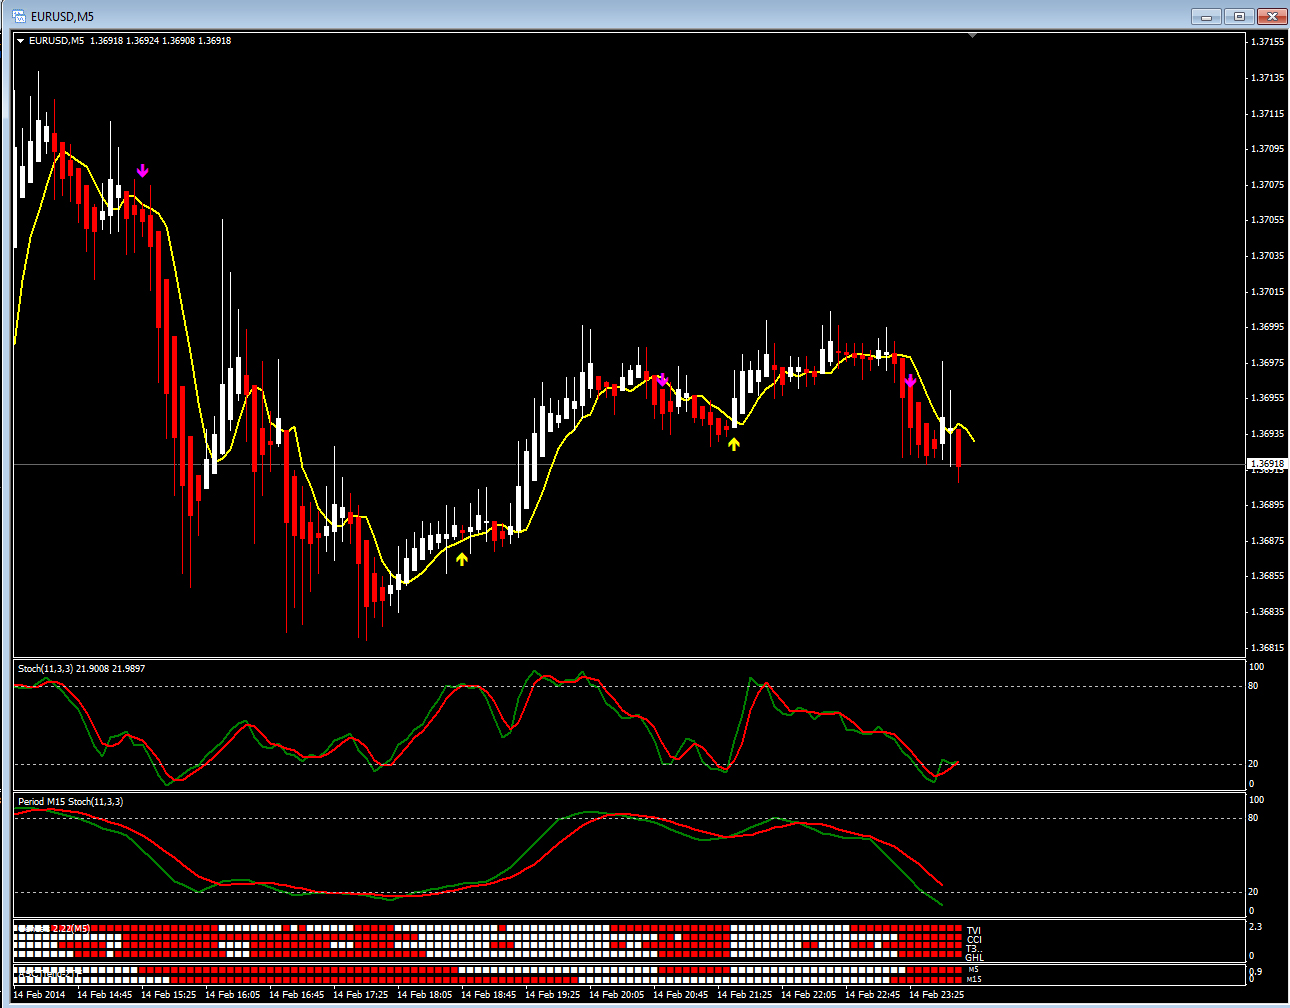Select the latest magenta down arrow near 23:25
The width and height of the screenshot is (1290, 1008).
pyautogui.click(x=910, y=381)
